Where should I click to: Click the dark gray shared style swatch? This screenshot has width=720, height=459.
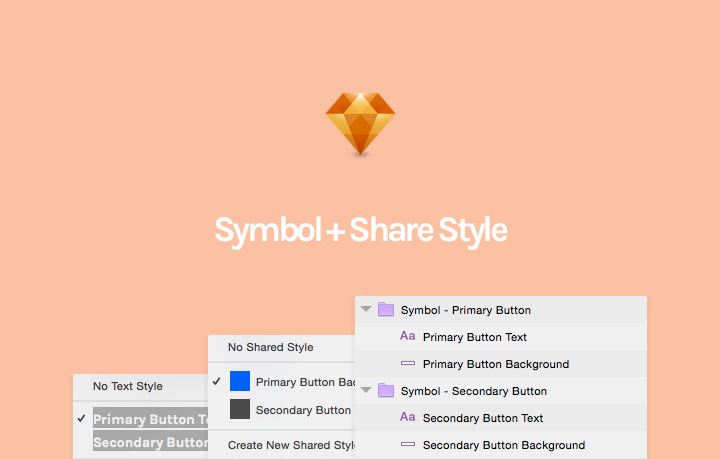click(240, 409)
